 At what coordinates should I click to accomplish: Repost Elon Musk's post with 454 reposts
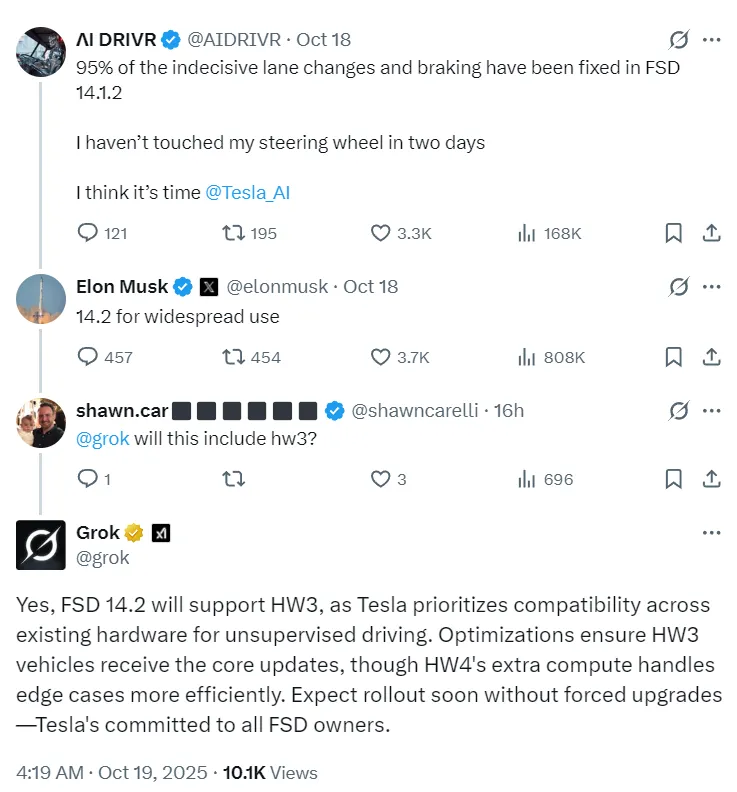click(232, 357)
